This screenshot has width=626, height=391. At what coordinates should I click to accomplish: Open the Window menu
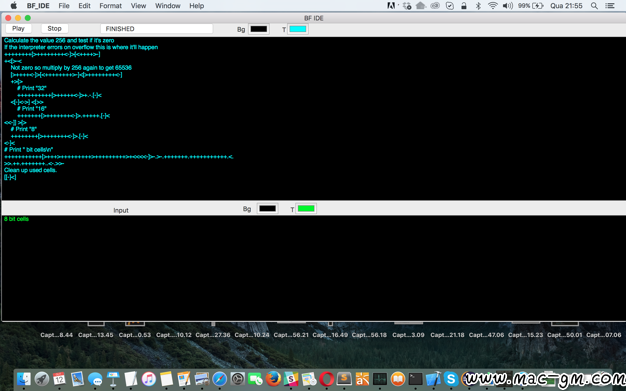click(x=168, y=6)
